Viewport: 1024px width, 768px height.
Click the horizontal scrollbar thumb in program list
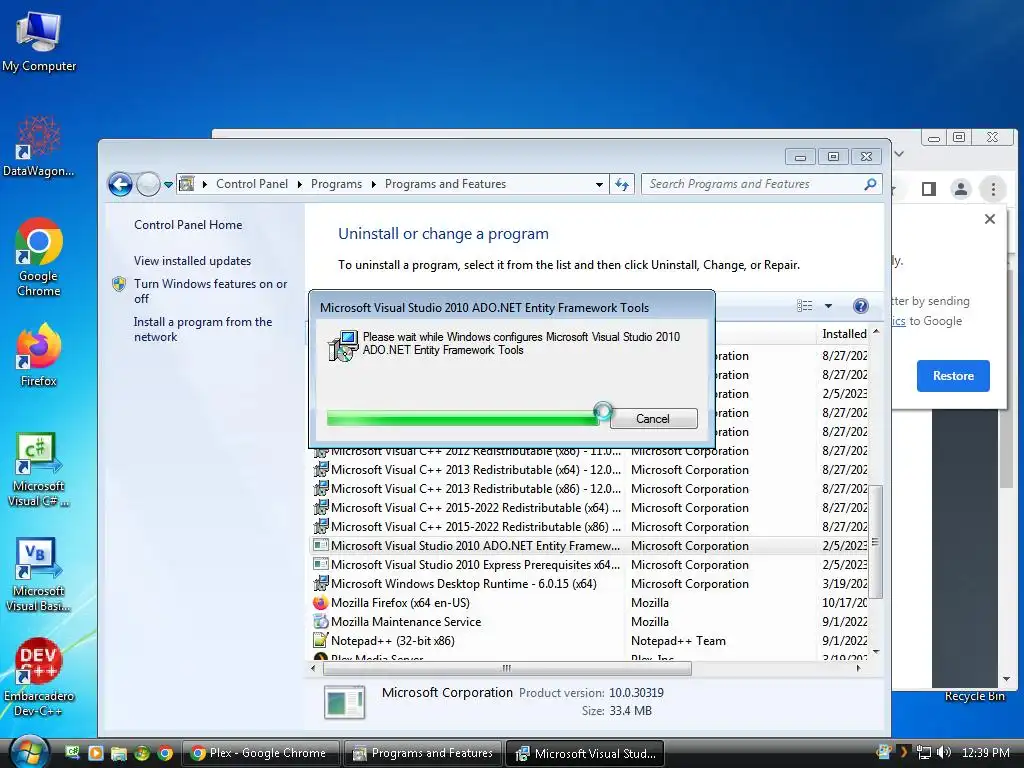point(507,668)
